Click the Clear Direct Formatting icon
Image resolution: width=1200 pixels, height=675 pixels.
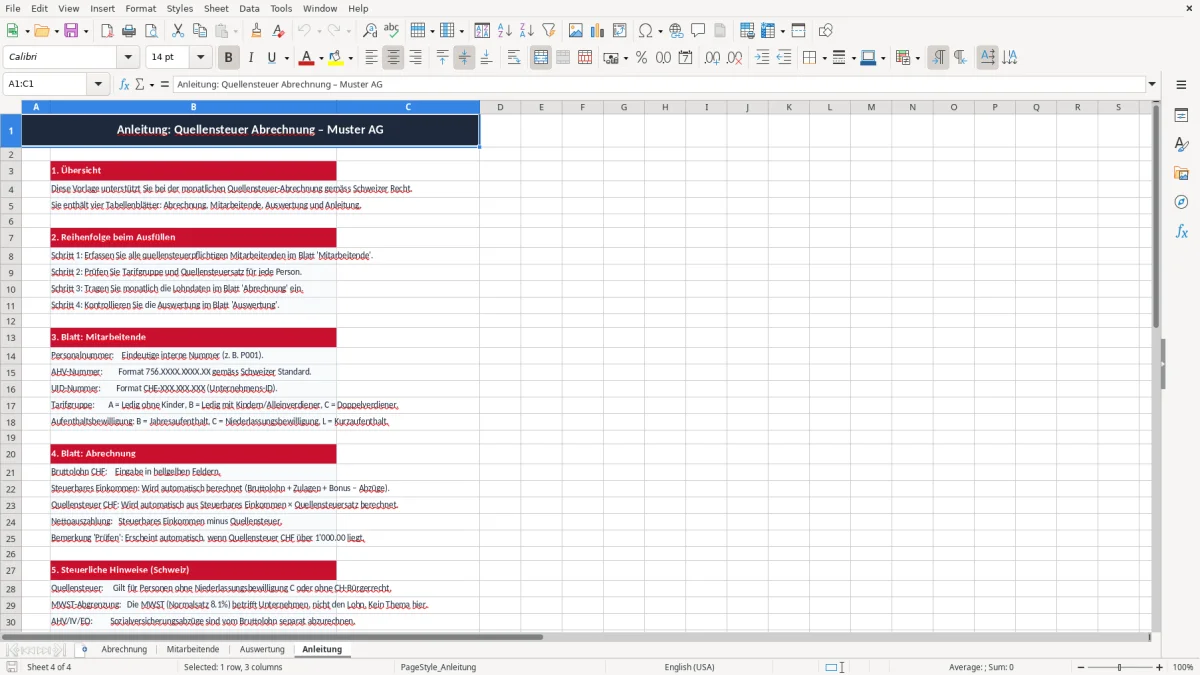click(279, 31)
